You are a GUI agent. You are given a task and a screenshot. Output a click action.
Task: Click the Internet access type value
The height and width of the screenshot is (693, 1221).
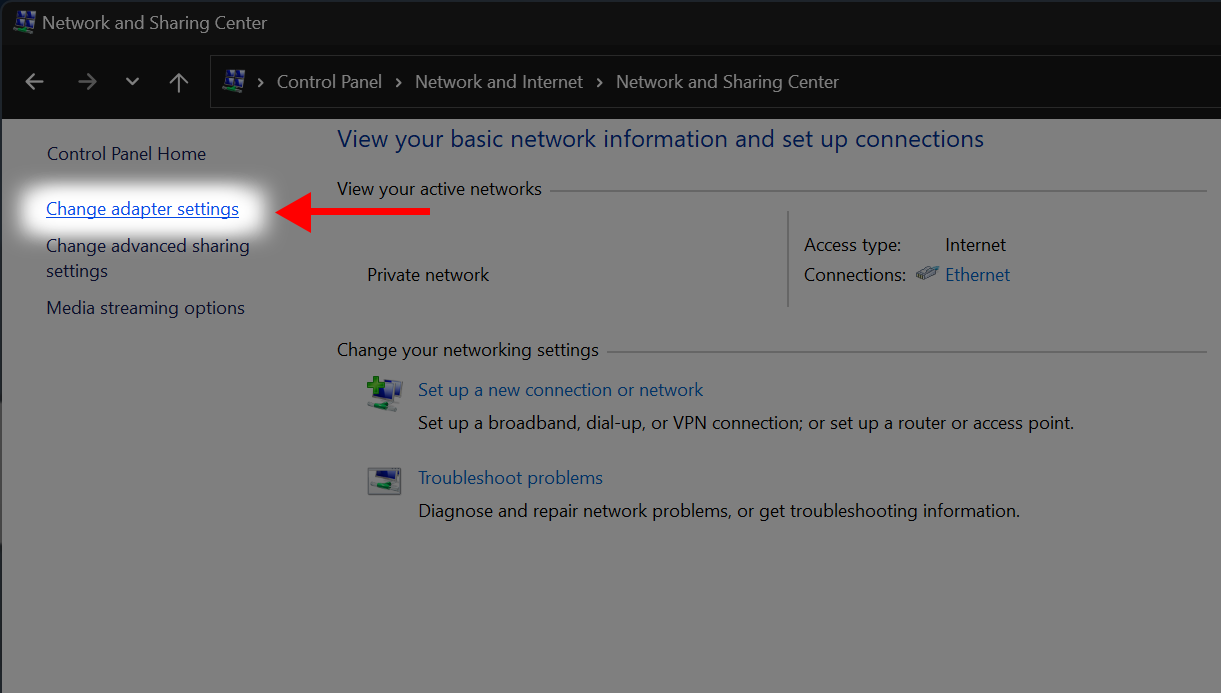pos(975,245)
